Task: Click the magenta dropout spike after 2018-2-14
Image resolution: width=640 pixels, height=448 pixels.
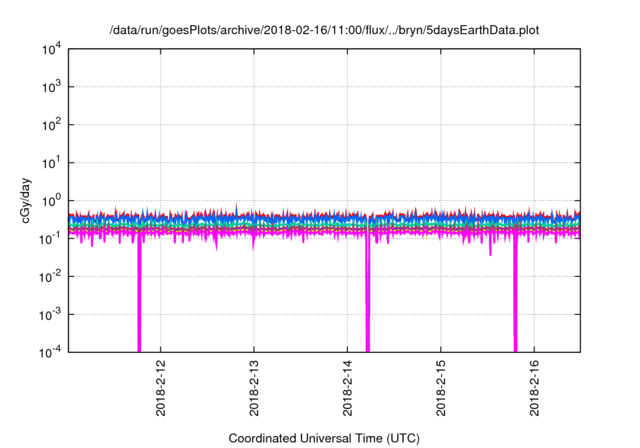Action: (368, 294)
